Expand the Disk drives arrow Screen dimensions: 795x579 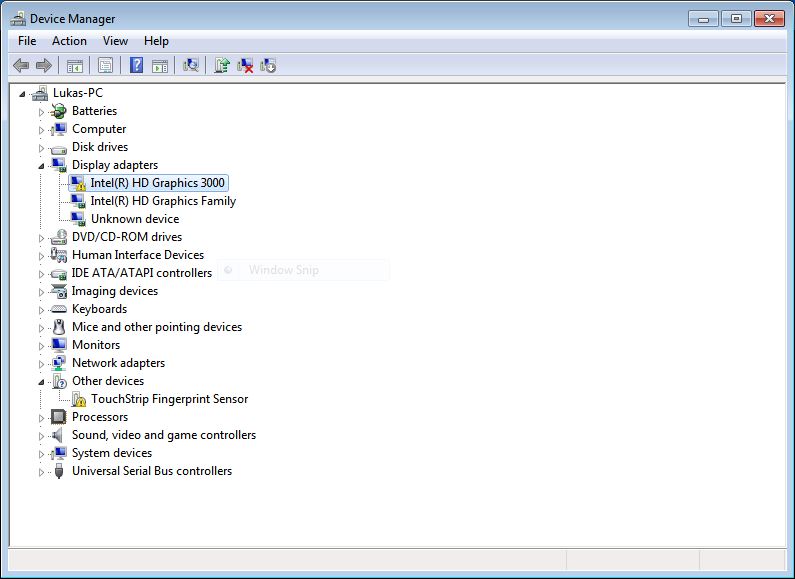coord(42,148)
